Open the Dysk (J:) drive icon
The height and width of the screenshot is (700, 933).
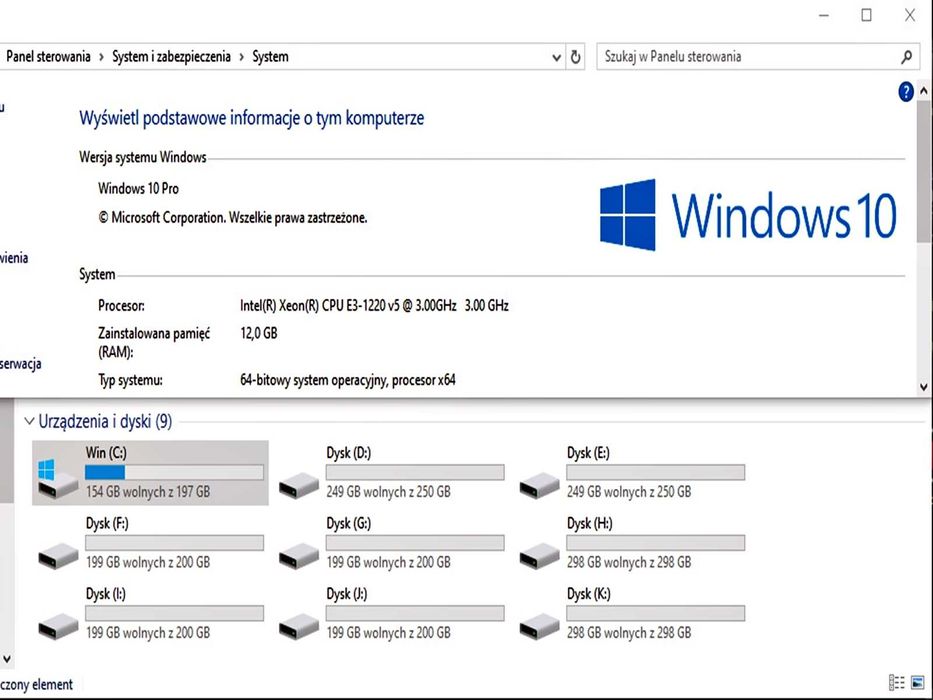point(299,627)
